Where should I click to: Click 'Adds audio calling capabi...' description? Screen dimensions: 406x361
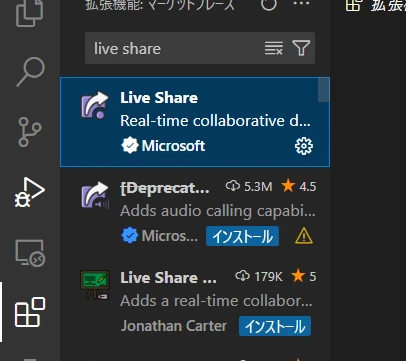218,211
